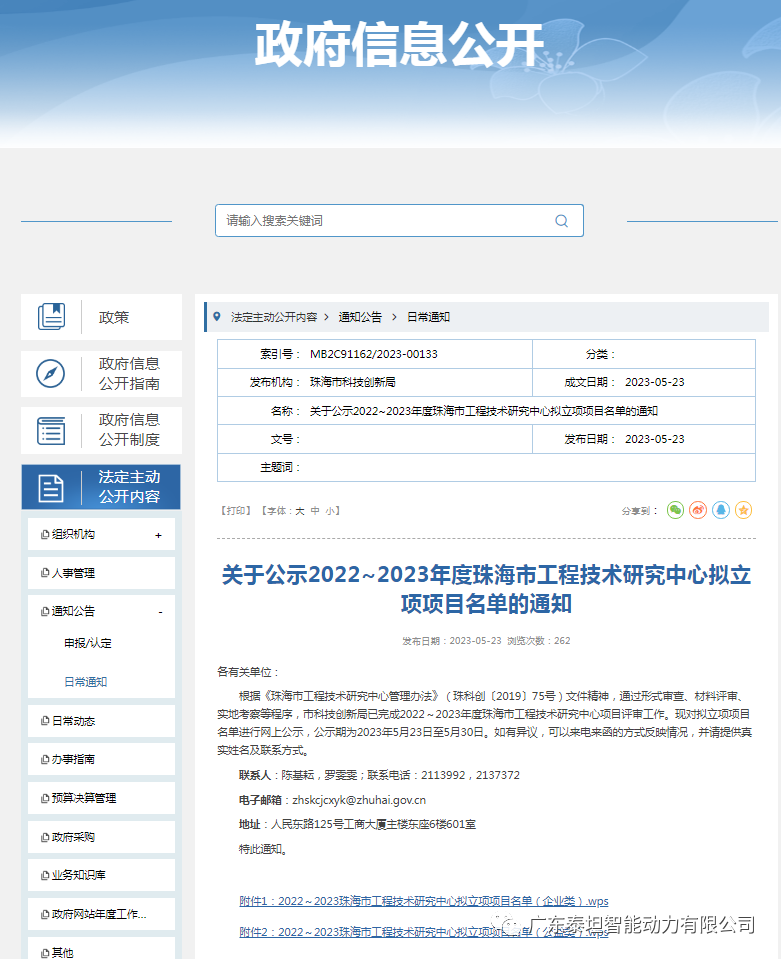Click the 打印 print link
Image resolution: width=781 pixels, height=959 pixels.
[x=236, y=510]
